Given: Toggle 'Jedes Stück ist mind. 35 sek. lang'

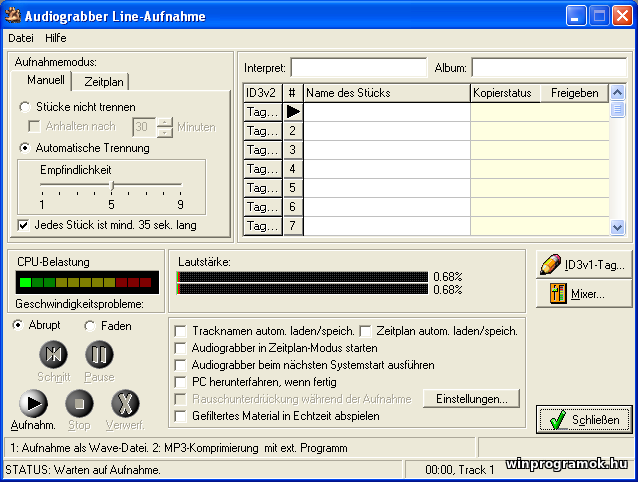Looking at the screenshot, I should 25,225.
